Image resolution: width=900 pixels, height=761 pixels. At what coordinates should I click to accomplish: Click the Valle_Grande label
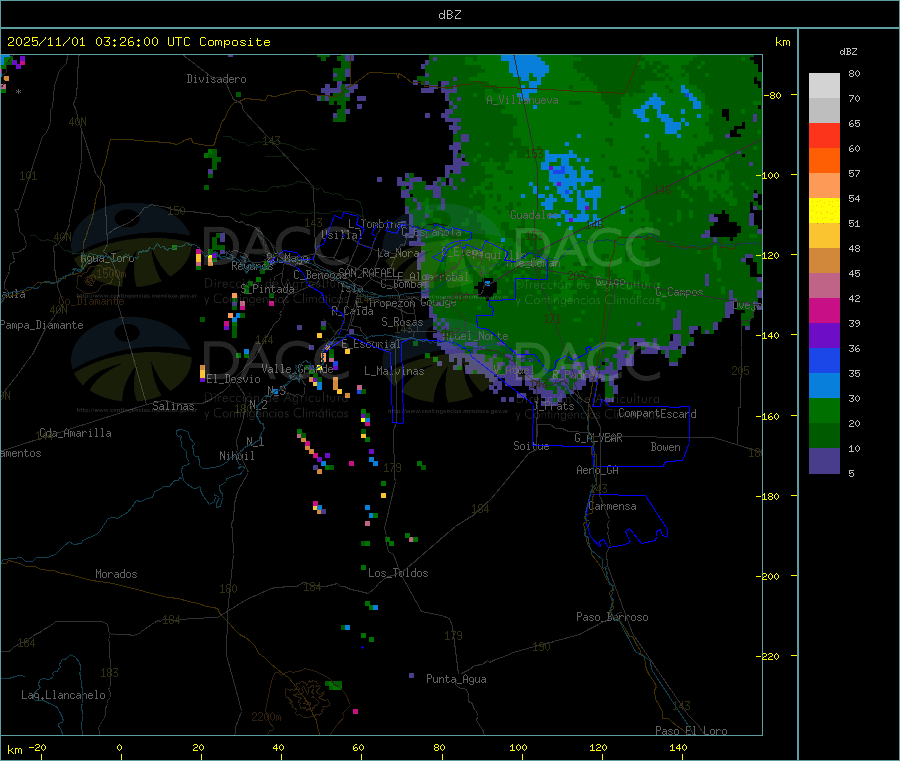click(297, 369)
